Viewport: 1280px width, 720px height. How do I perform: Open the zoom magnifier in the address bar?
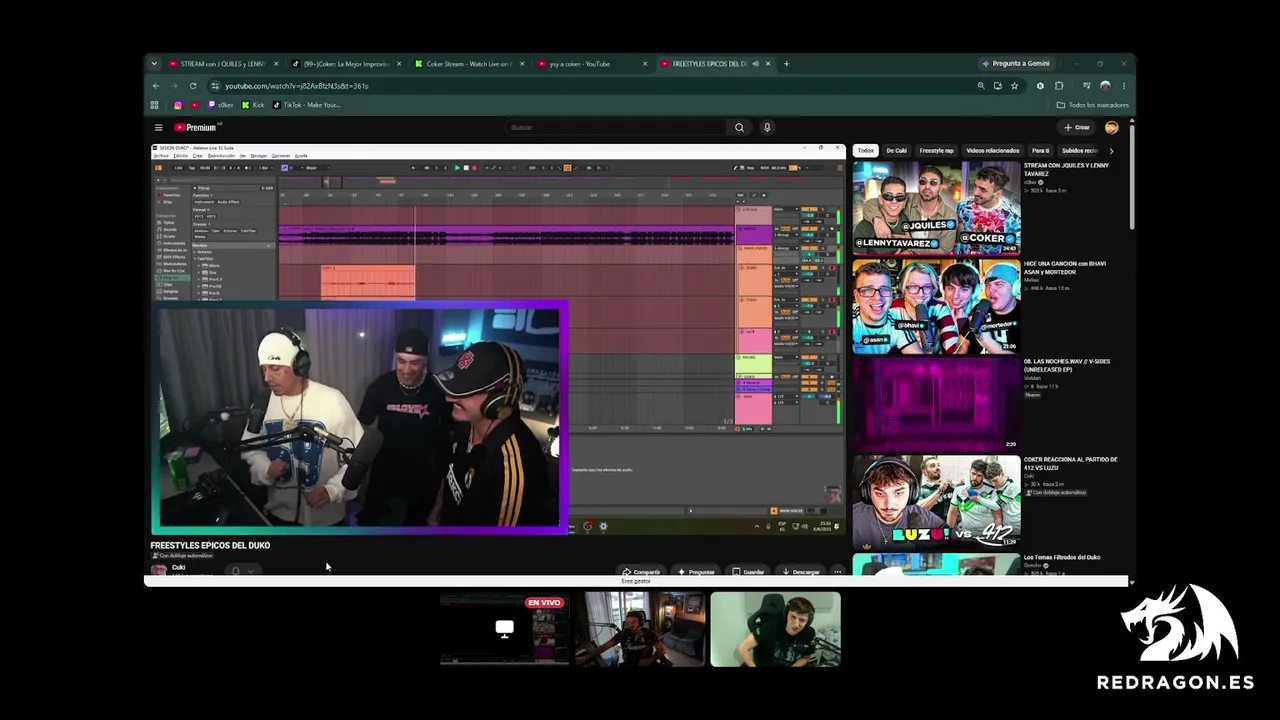(x=981, y=86)
